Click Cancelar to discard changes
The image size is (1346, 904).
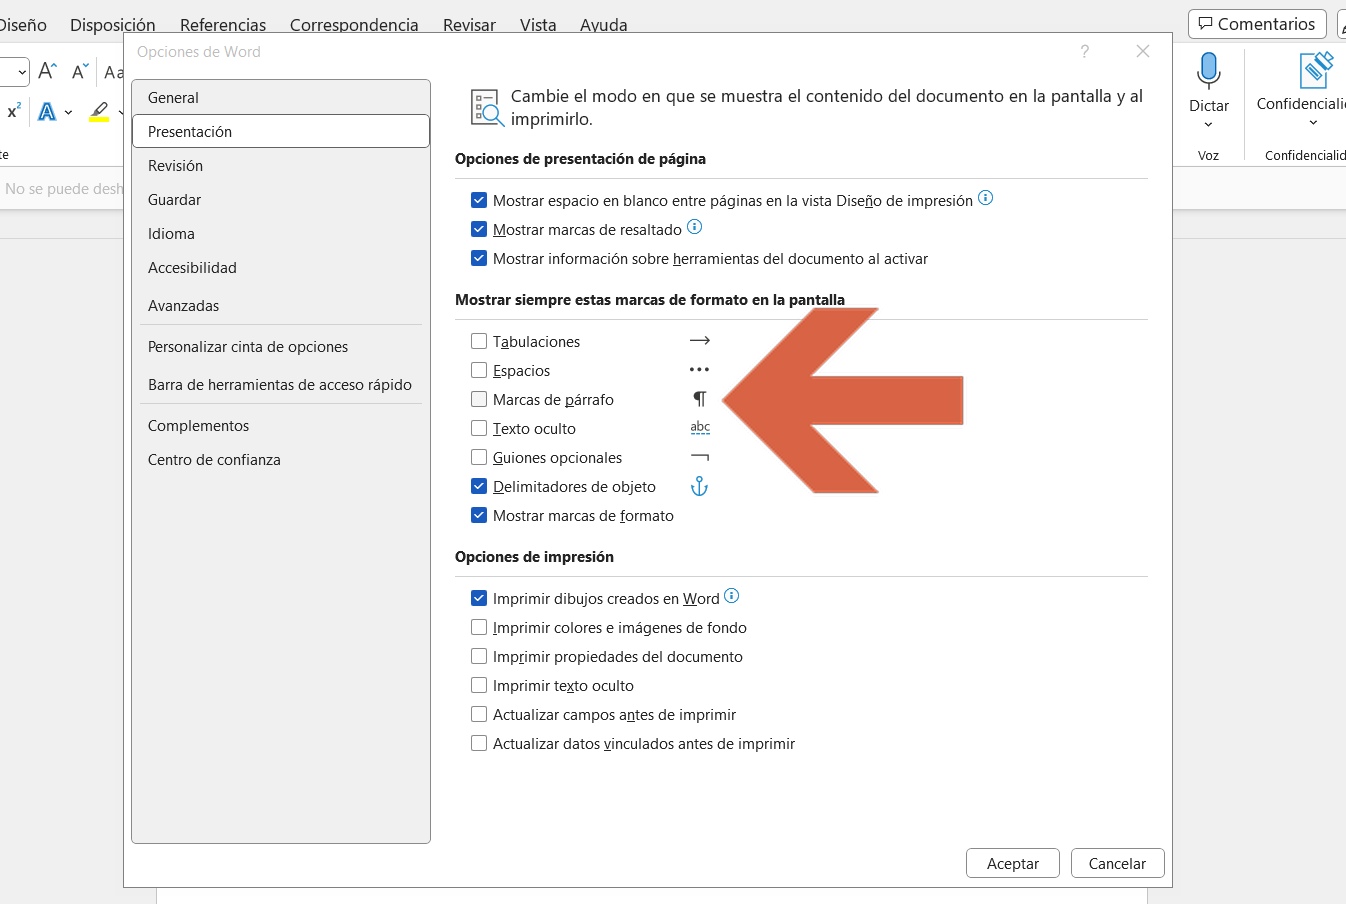click(1117, 863)
